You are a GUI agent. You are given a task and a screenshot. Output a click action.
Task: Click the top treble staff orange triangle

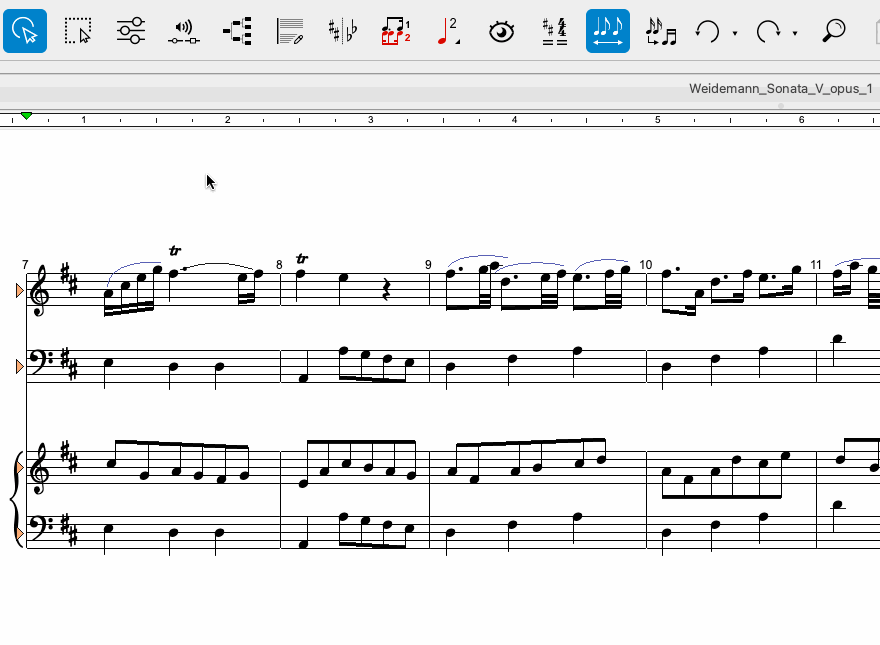[x=20, y=290]
